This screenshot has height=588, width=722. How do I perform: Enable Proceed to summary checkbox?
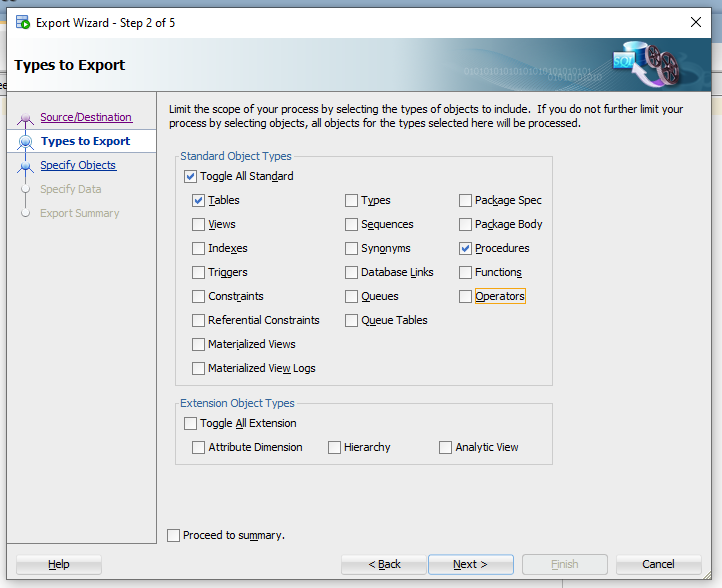click(174, 535)
